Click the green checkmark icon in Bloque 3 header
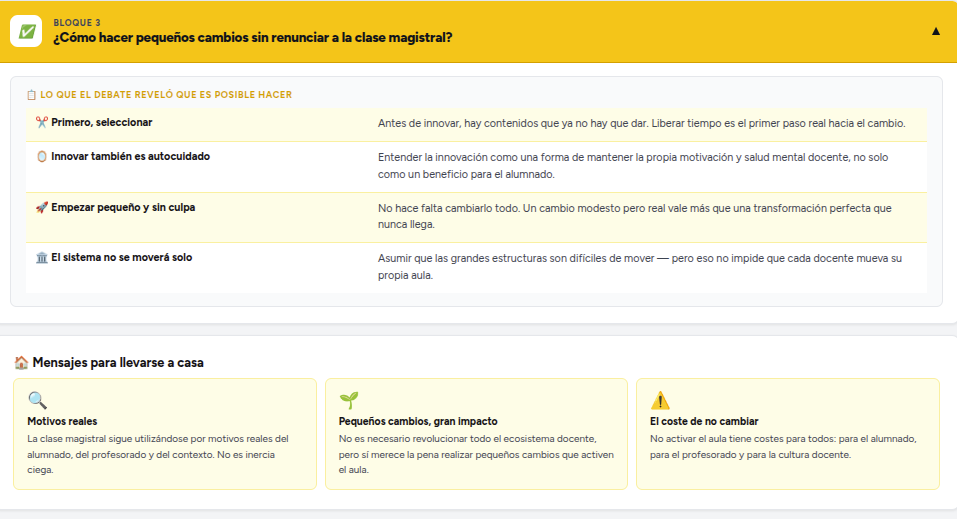Viewport: 957px width, 519px height. [x=25, y=31]
